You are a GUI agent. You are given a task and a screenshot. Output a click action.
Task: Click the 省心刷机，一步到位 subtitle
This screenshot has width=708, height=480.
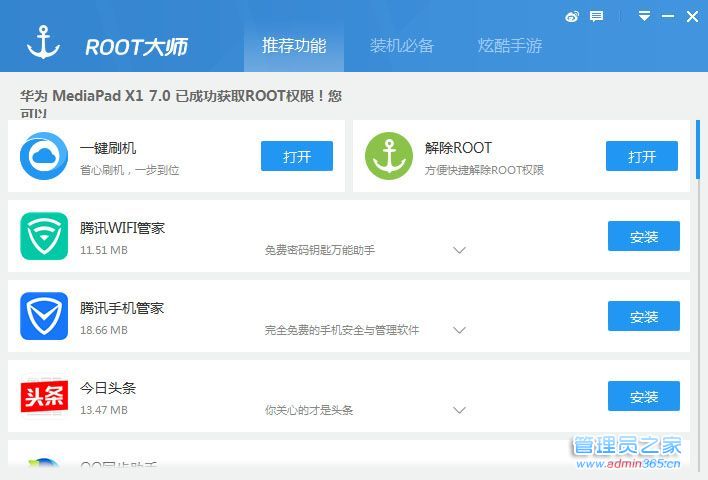click(129, 170)
